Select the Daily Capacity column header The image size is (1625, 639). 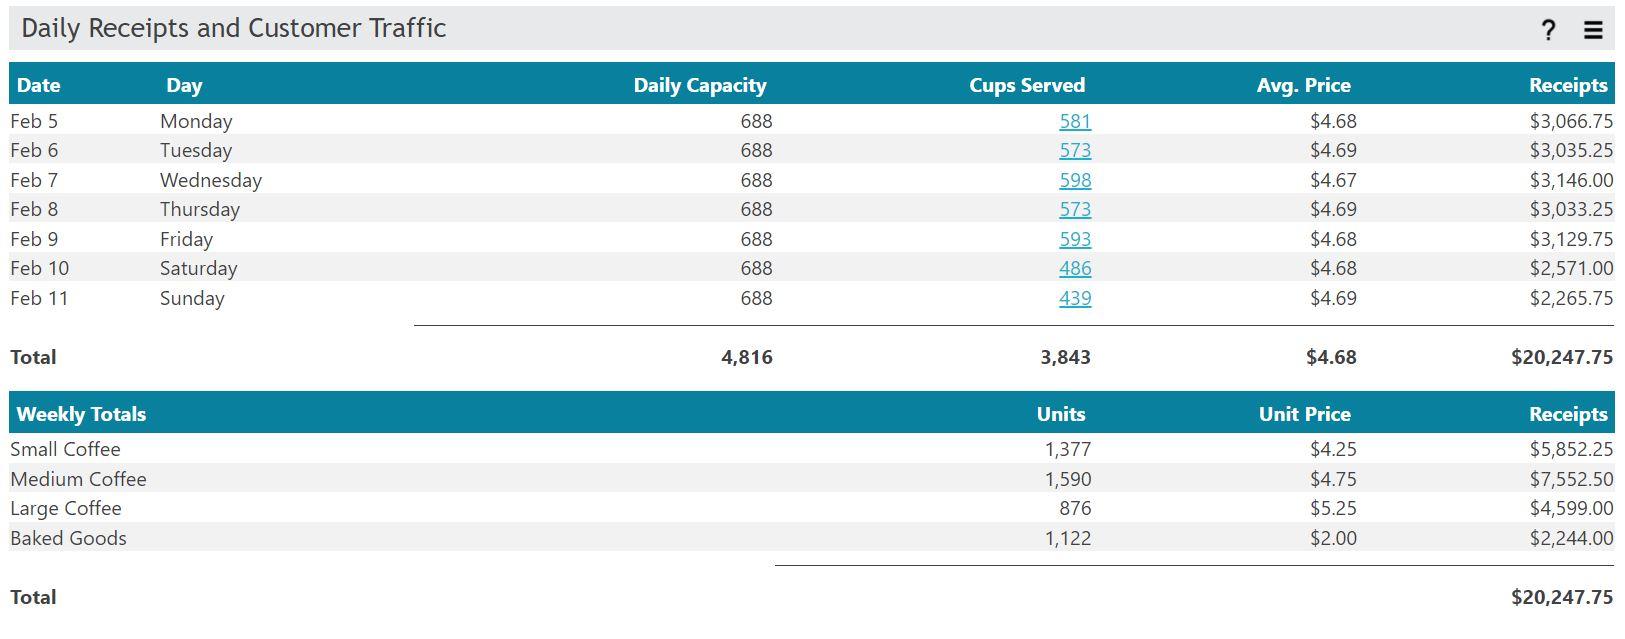pos(700,85)
